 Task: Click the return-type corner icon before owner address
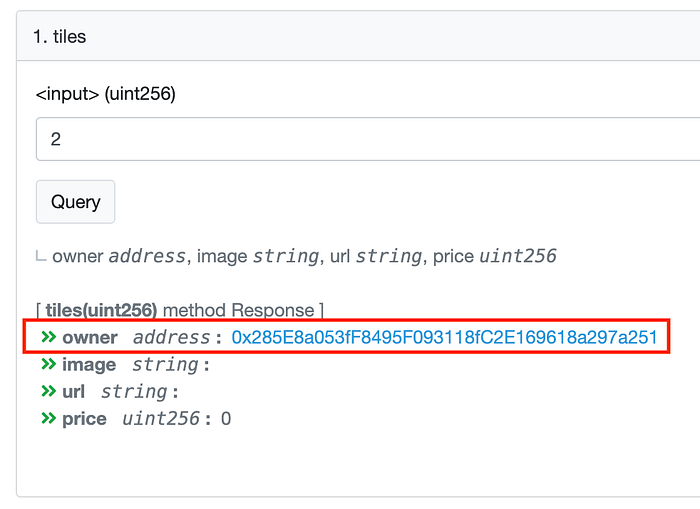point(41,256)
